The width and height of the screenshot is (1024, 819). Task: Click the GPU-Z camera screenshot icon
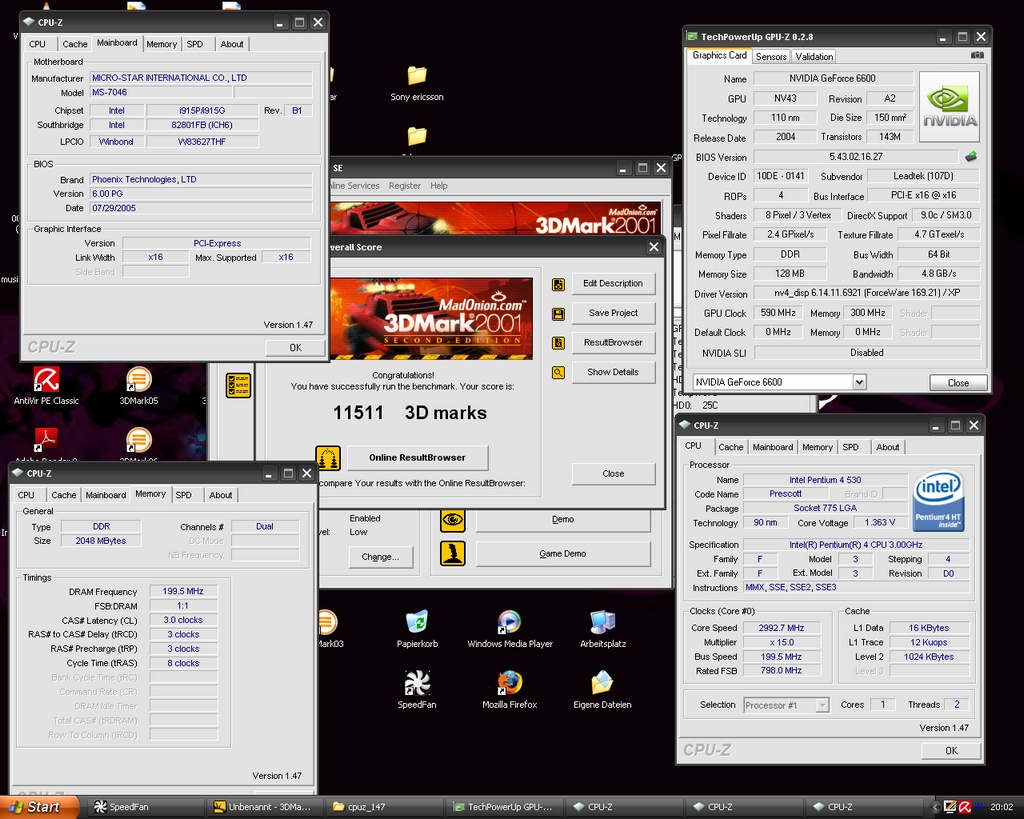click(977, 56)
